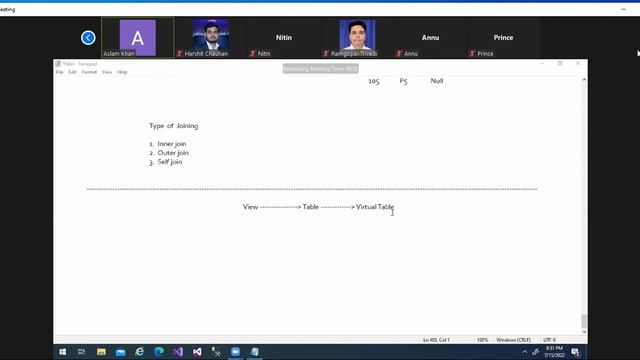Click Ramgopal Trivedi's muted microphone icon
The image size is (640, 360).
(326, 53)
